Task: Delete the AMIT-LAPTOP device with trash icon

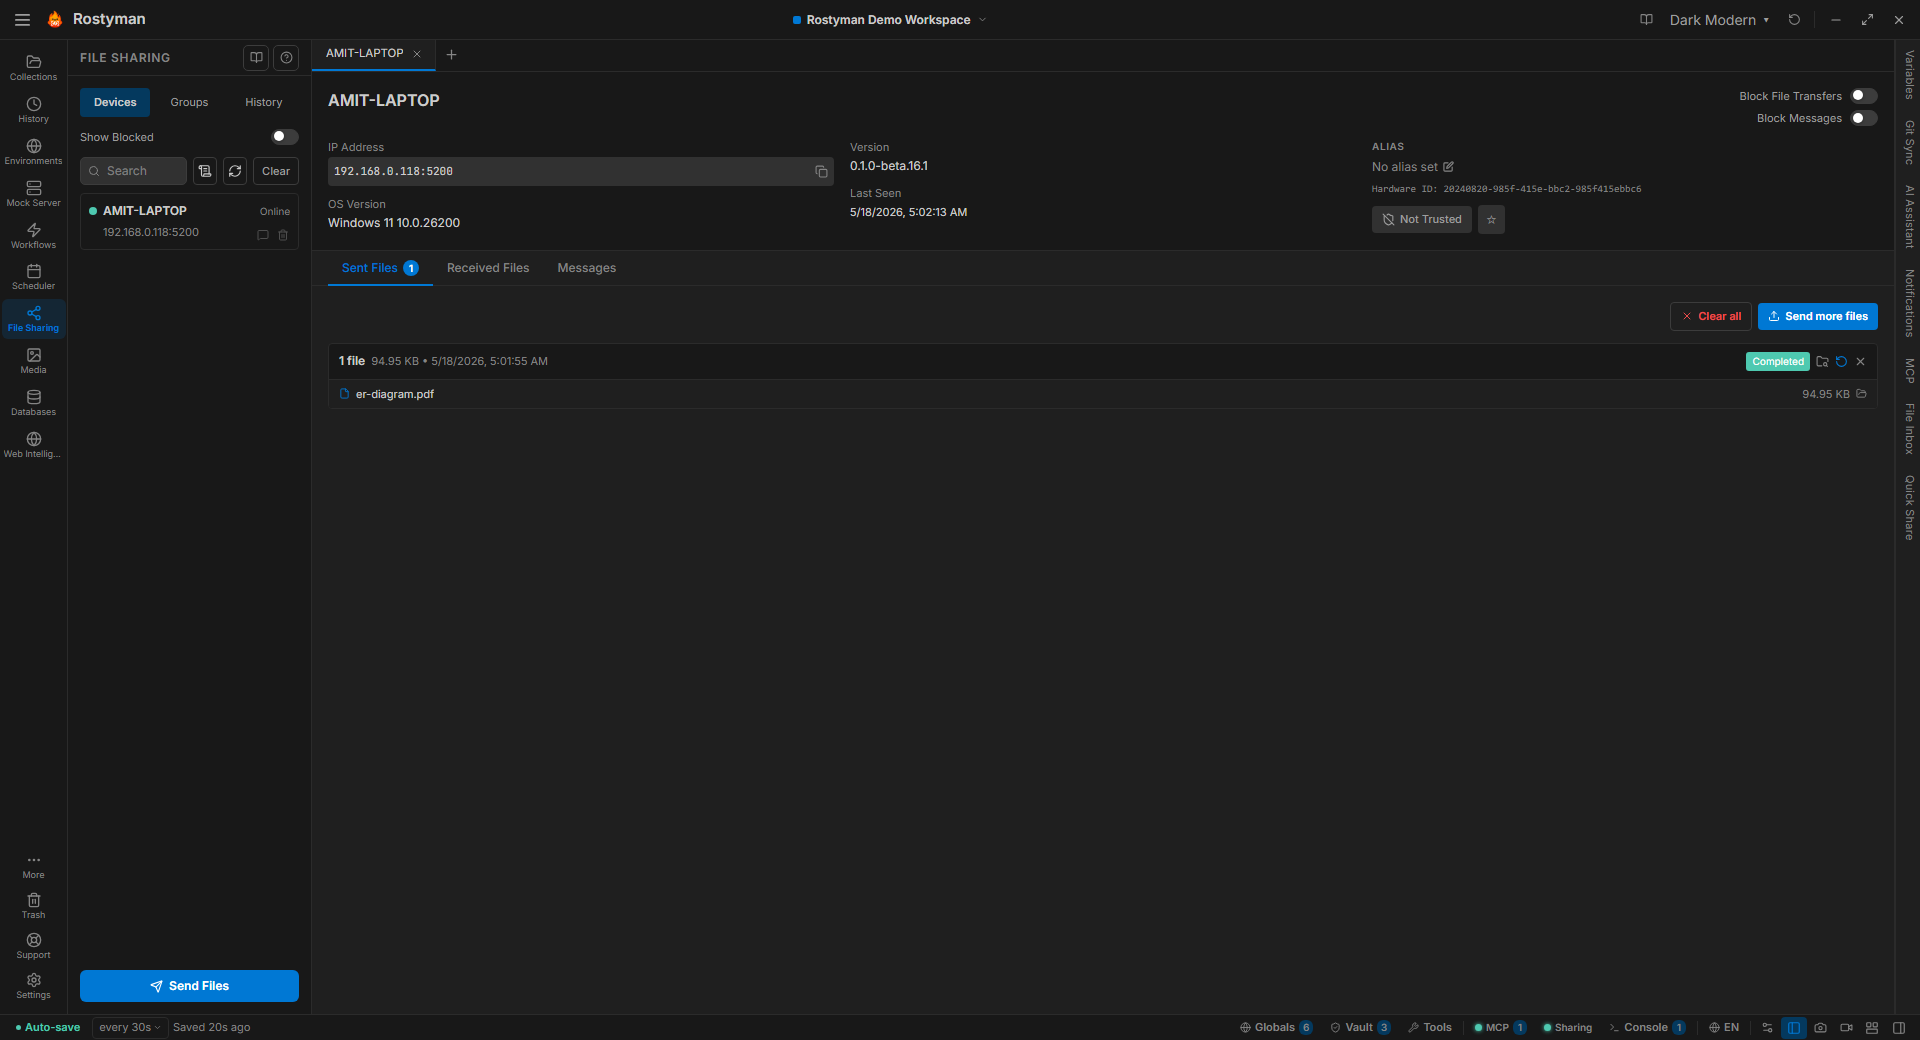Action: point(283,235)
